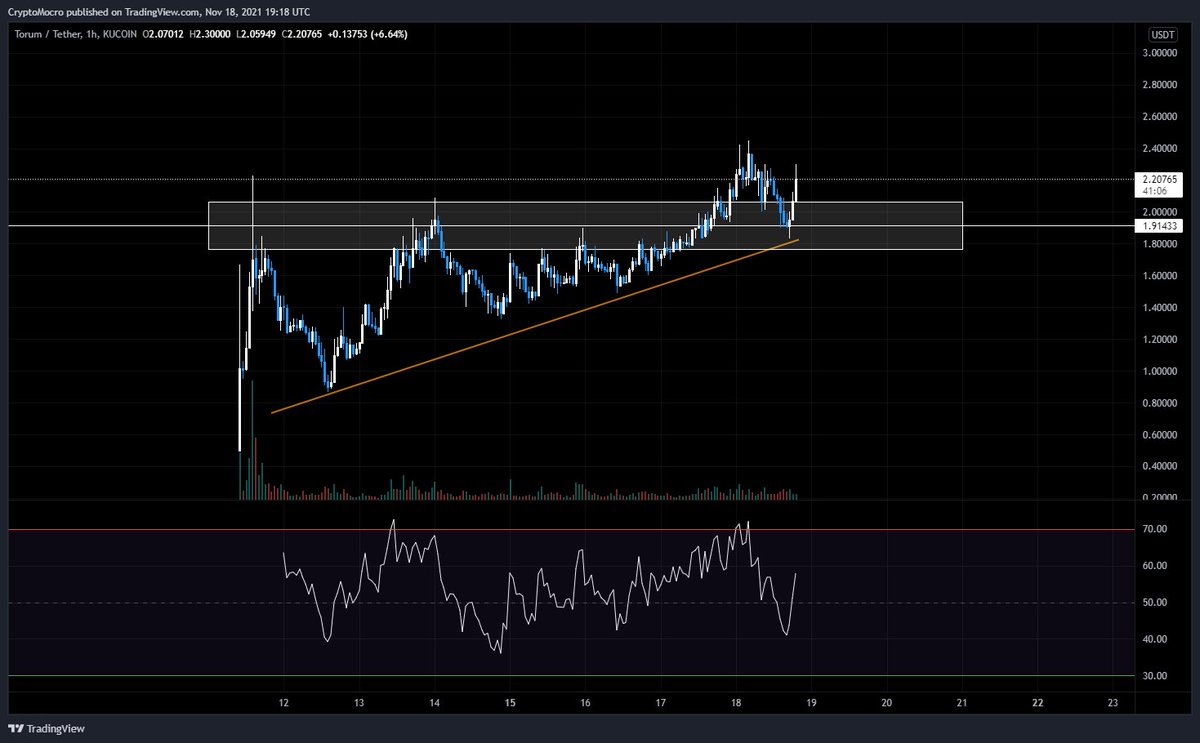Click the date 18 on the time axis
Image resolution: width=1200 pixels, height=743 pixels.
tap(736, 704)
